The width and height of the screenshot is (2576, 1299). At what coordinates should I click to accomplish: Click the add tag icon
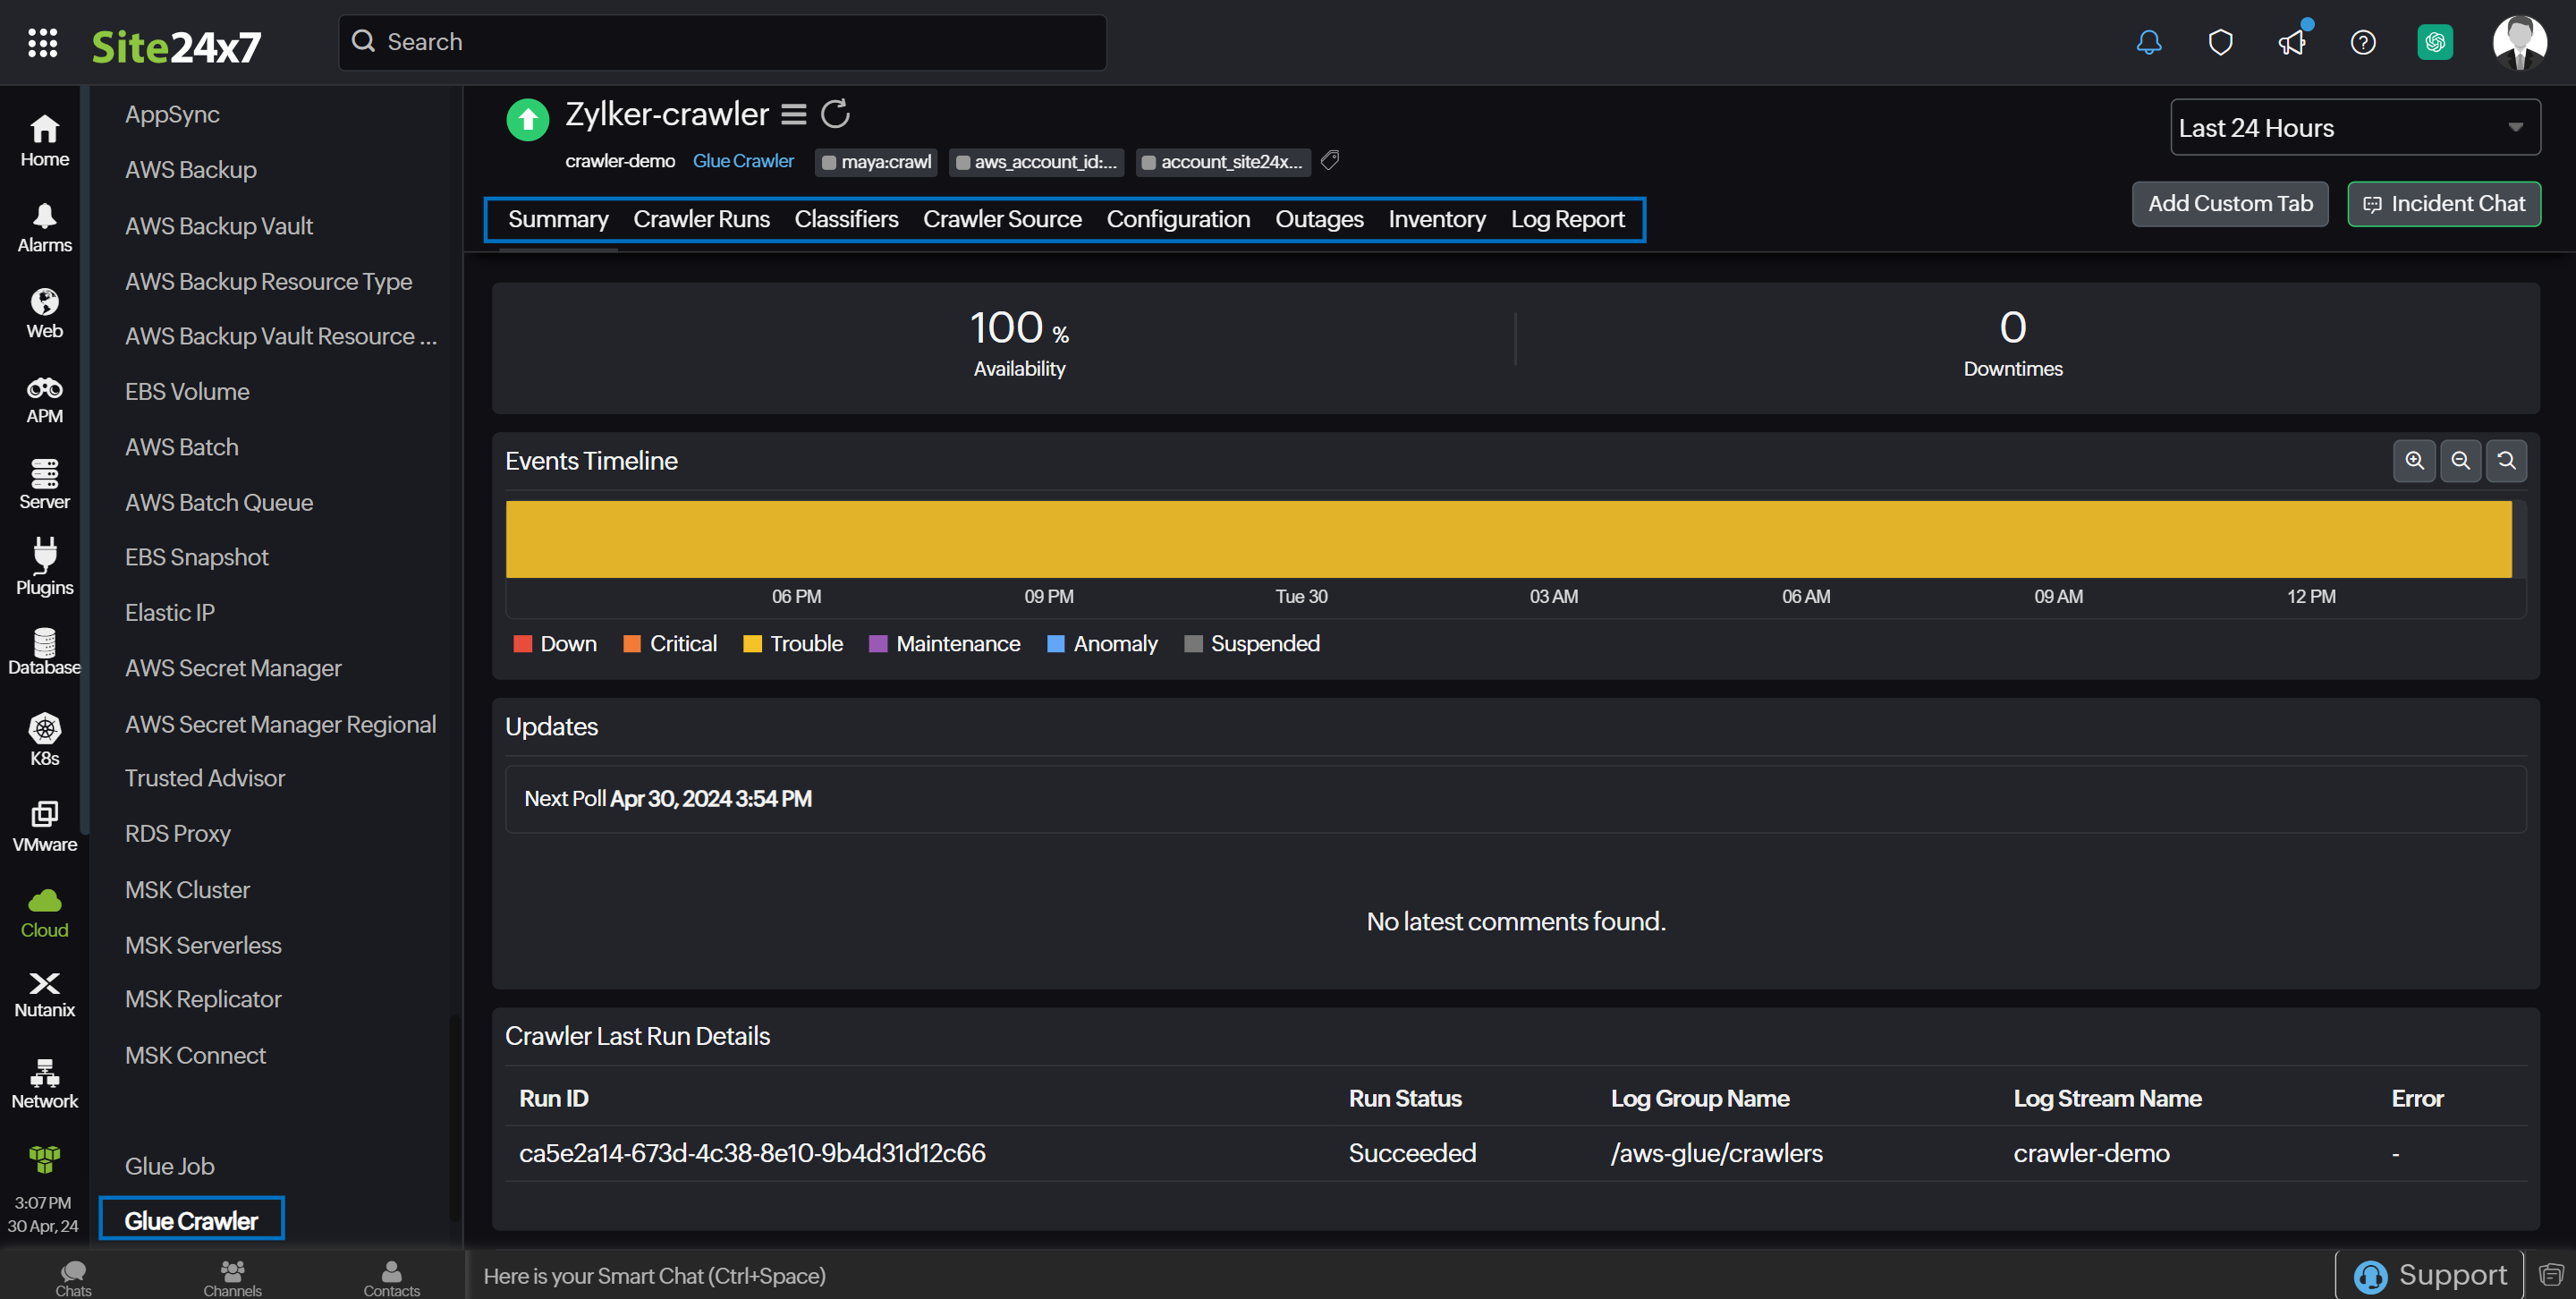click(1329, 160)
